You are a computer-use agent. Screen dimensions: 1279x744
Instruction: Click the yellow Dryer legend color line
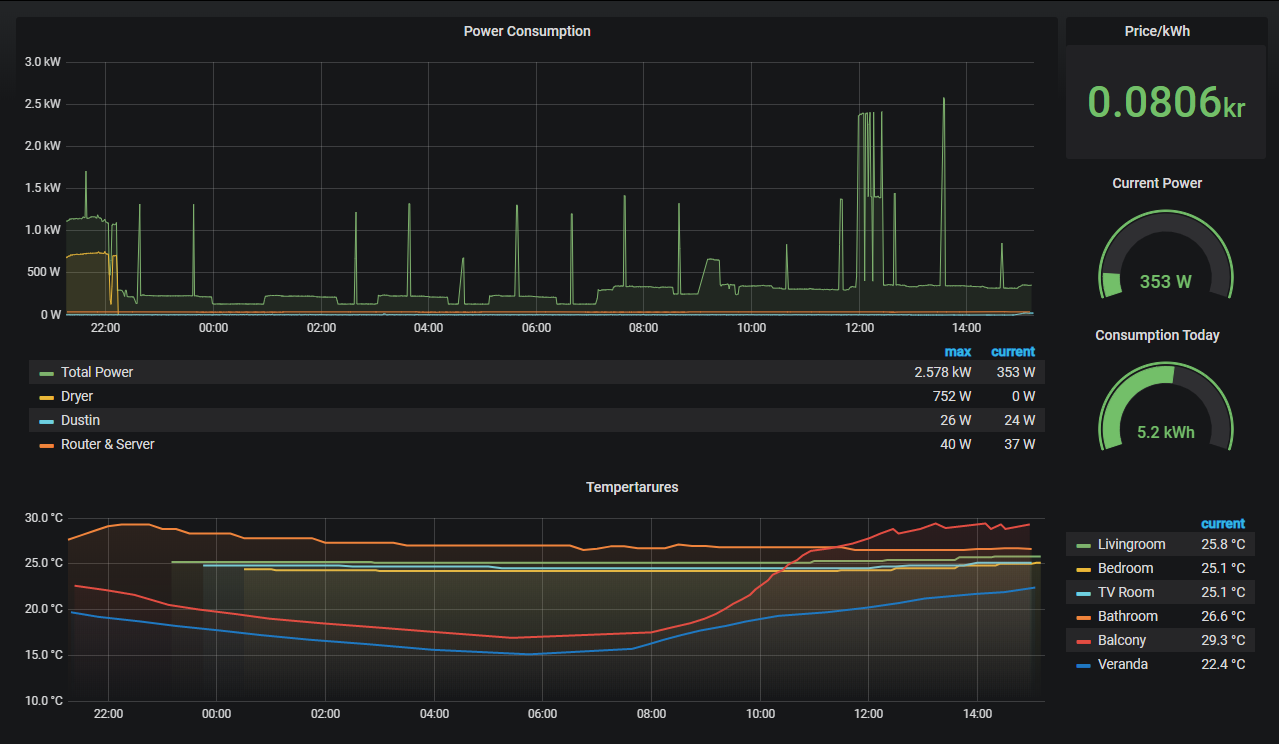(46, 397)
